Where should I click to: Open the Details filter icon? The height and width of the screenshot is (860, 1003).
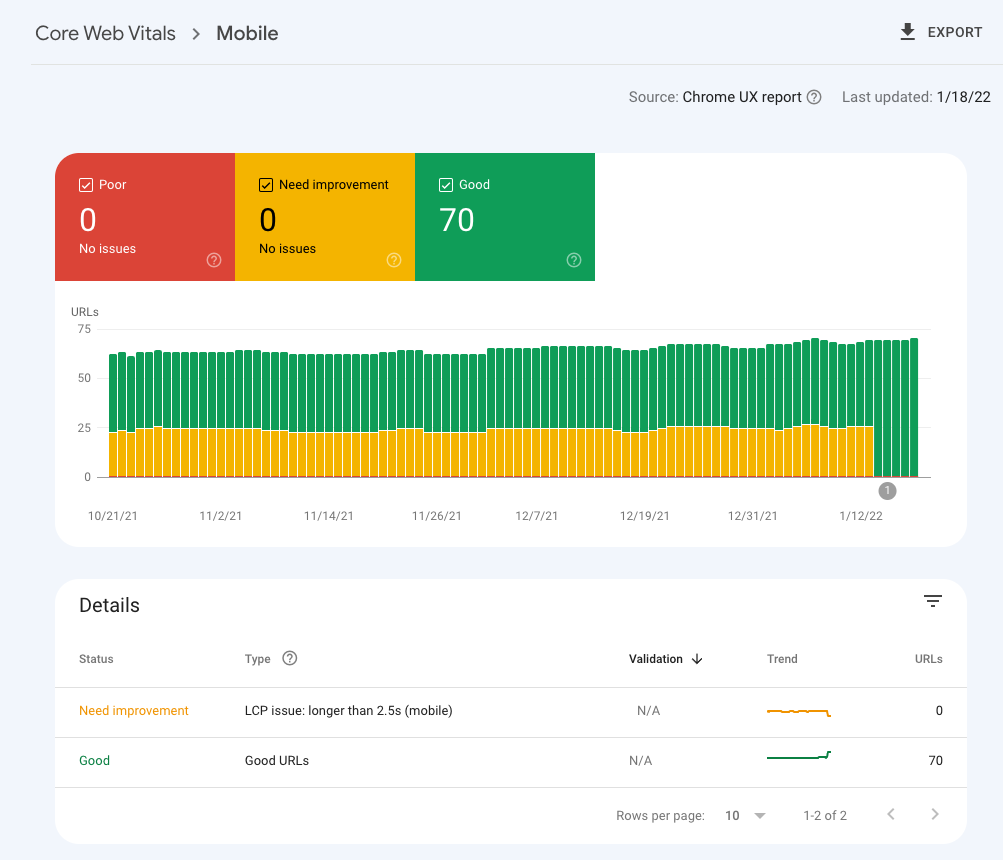point(933,601)
